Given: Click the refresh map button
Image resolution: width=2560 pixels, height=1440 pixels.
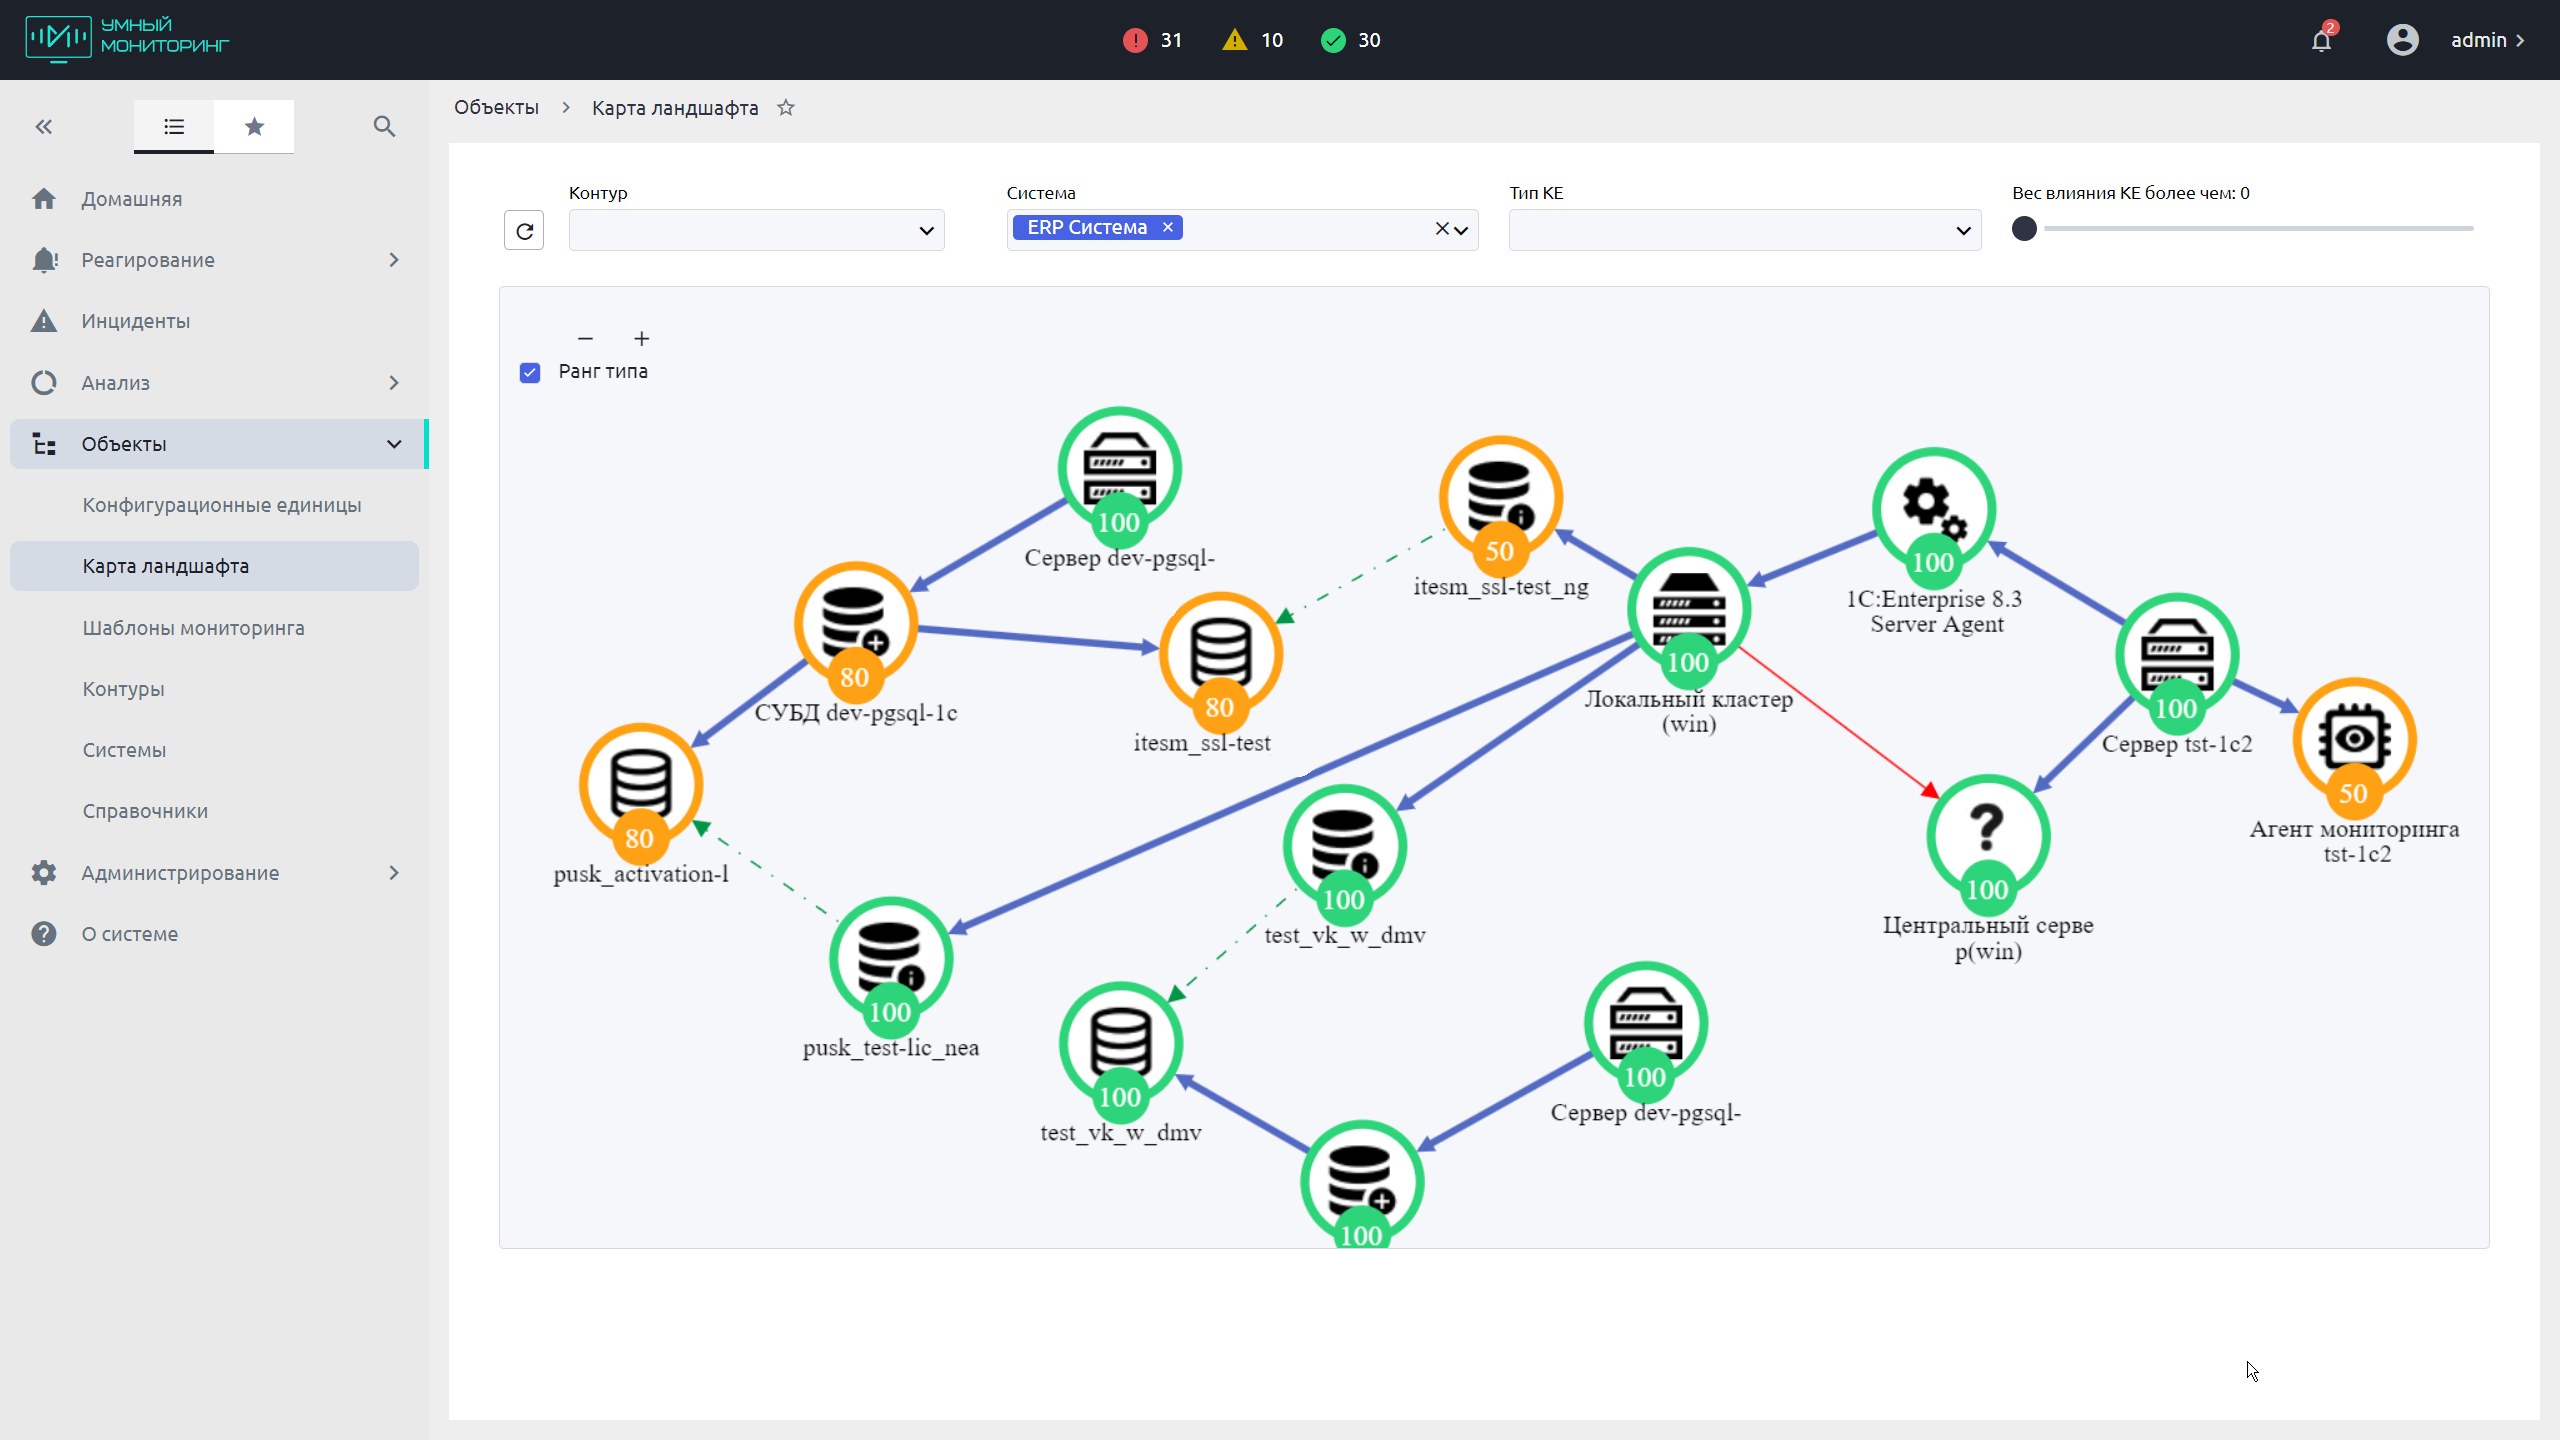Looking at the screenshot, I should (x=524, y=231).
